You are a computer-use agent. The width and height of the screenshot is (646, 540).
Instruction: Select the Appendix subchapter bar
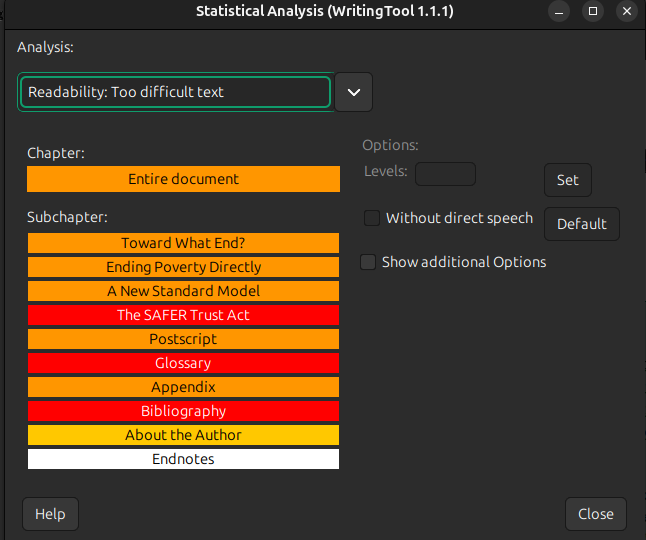[x=183, y=387]
